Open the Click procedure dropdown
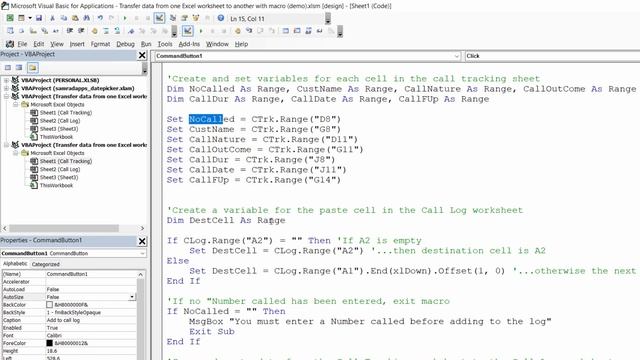640x360 pixels. coord(552,56)
